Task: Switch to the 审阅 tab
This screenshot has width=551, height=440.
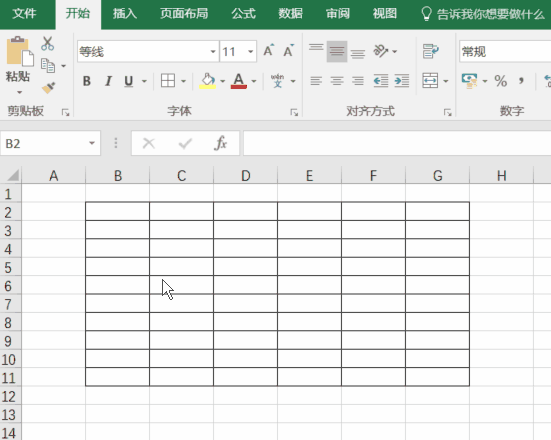Action: [x=338, y=14]
